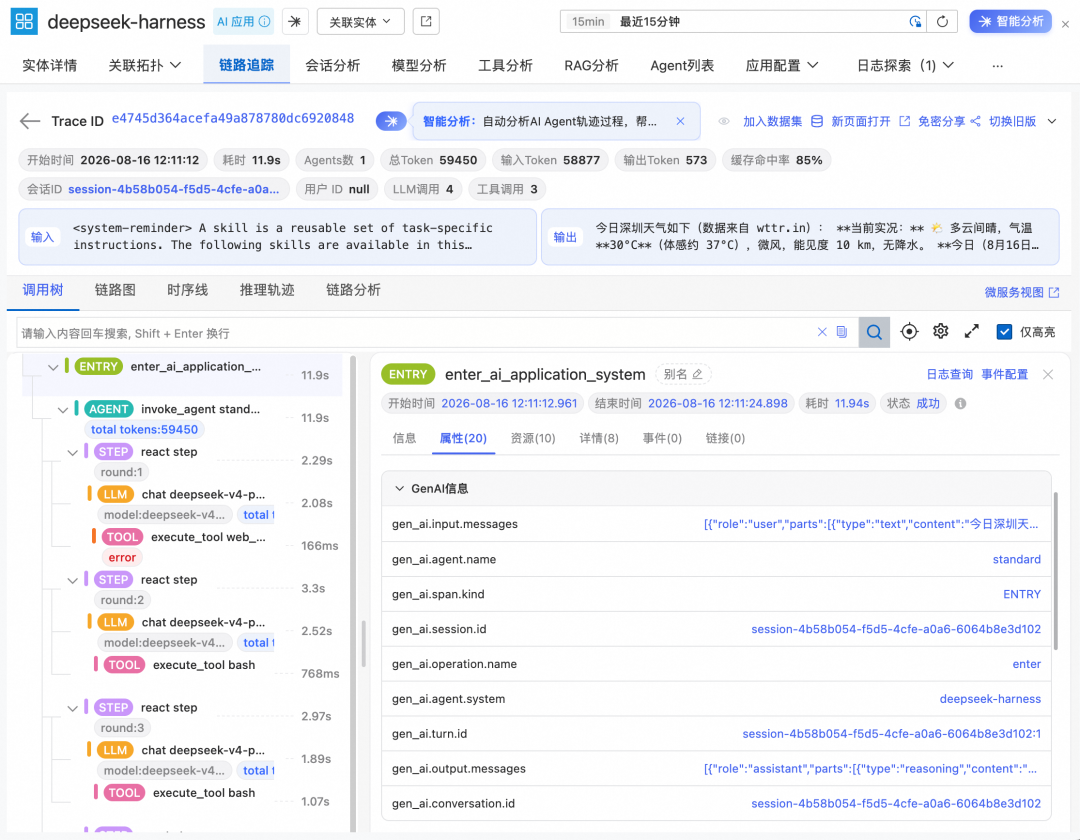Open the 模型分析 tab
The image size is (1080, 840).
419,65
